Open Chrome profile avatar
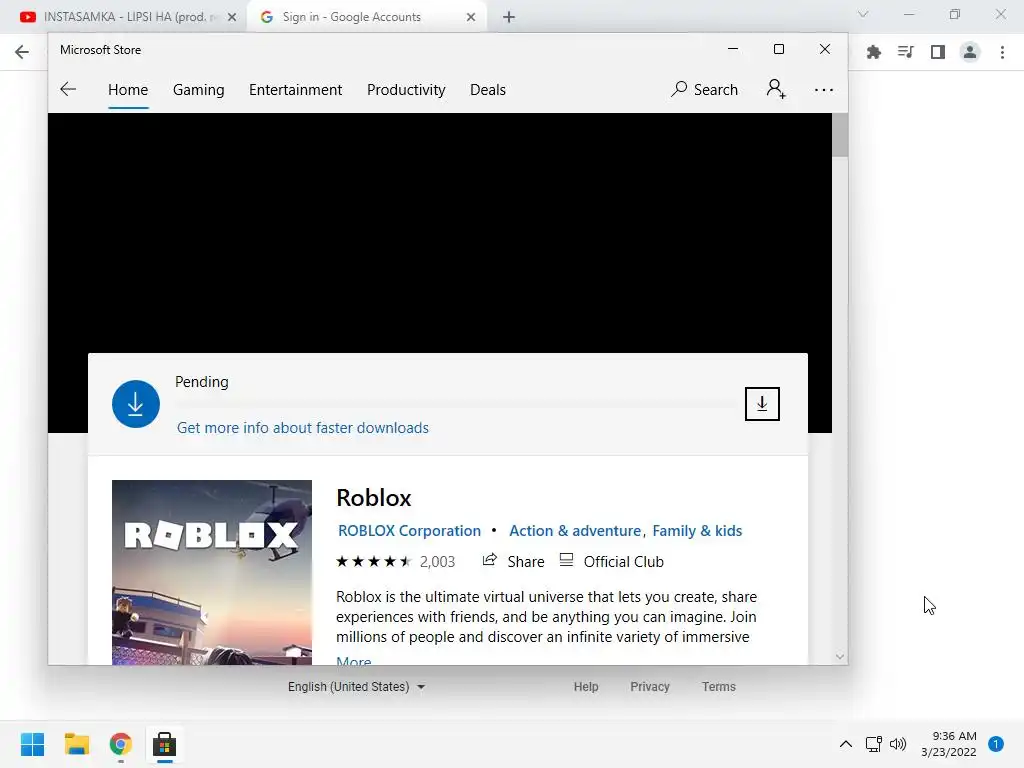 (970, 52)
